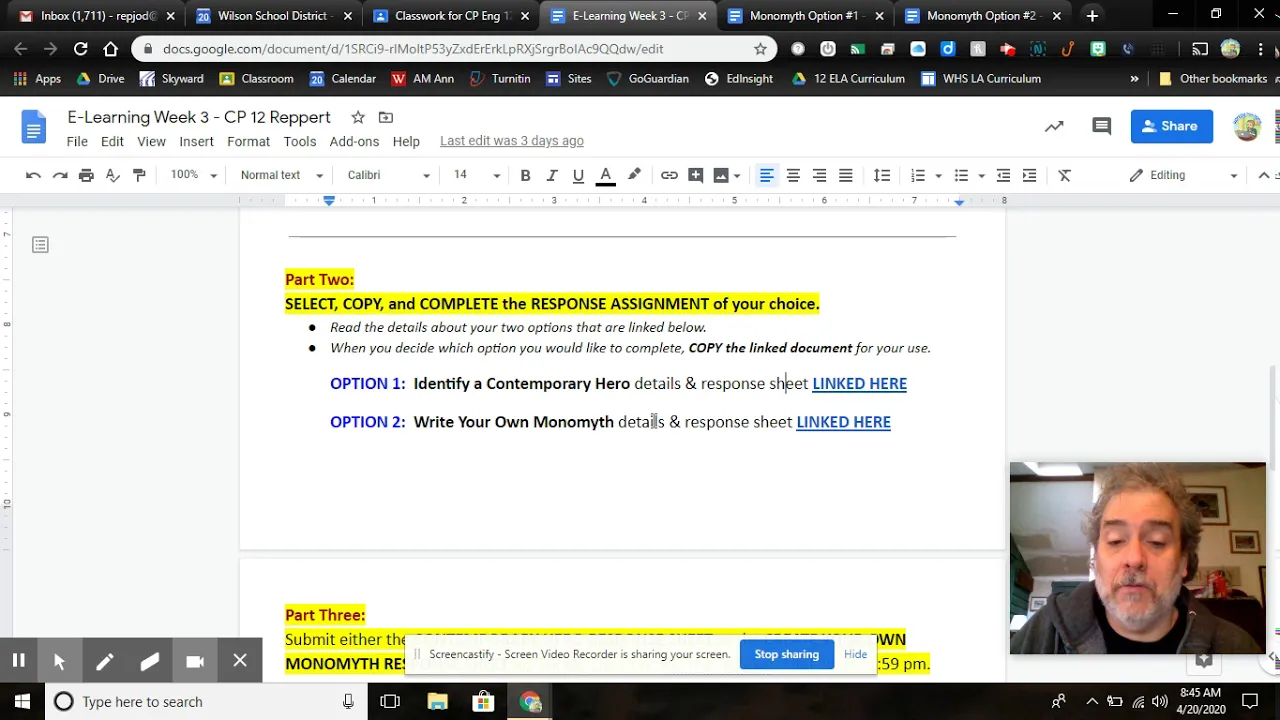Click the Windows taskbar search box
Image resolution: width=1280 pixels, height=720 pixels.
coord(205,701)
